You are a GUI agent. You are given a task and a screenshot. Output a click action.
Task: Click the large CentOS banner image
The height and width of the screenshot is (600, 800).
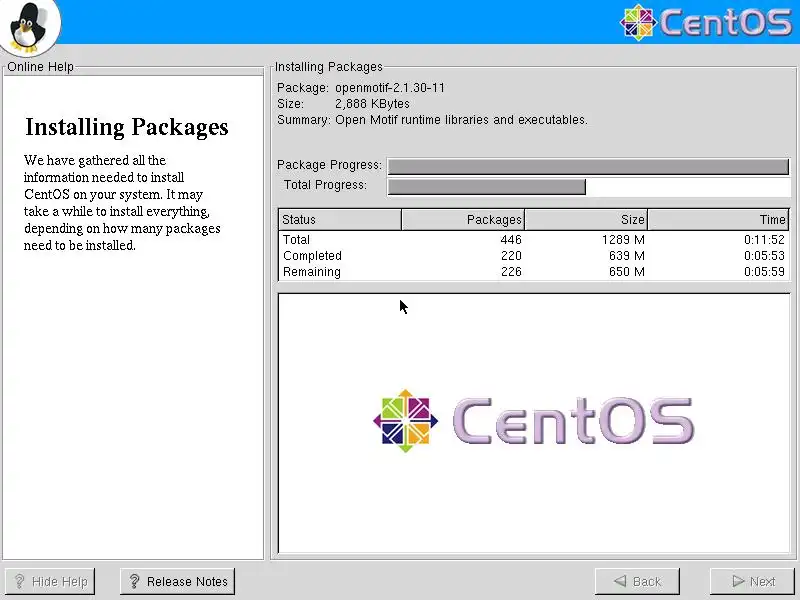(x=534, y=421)
